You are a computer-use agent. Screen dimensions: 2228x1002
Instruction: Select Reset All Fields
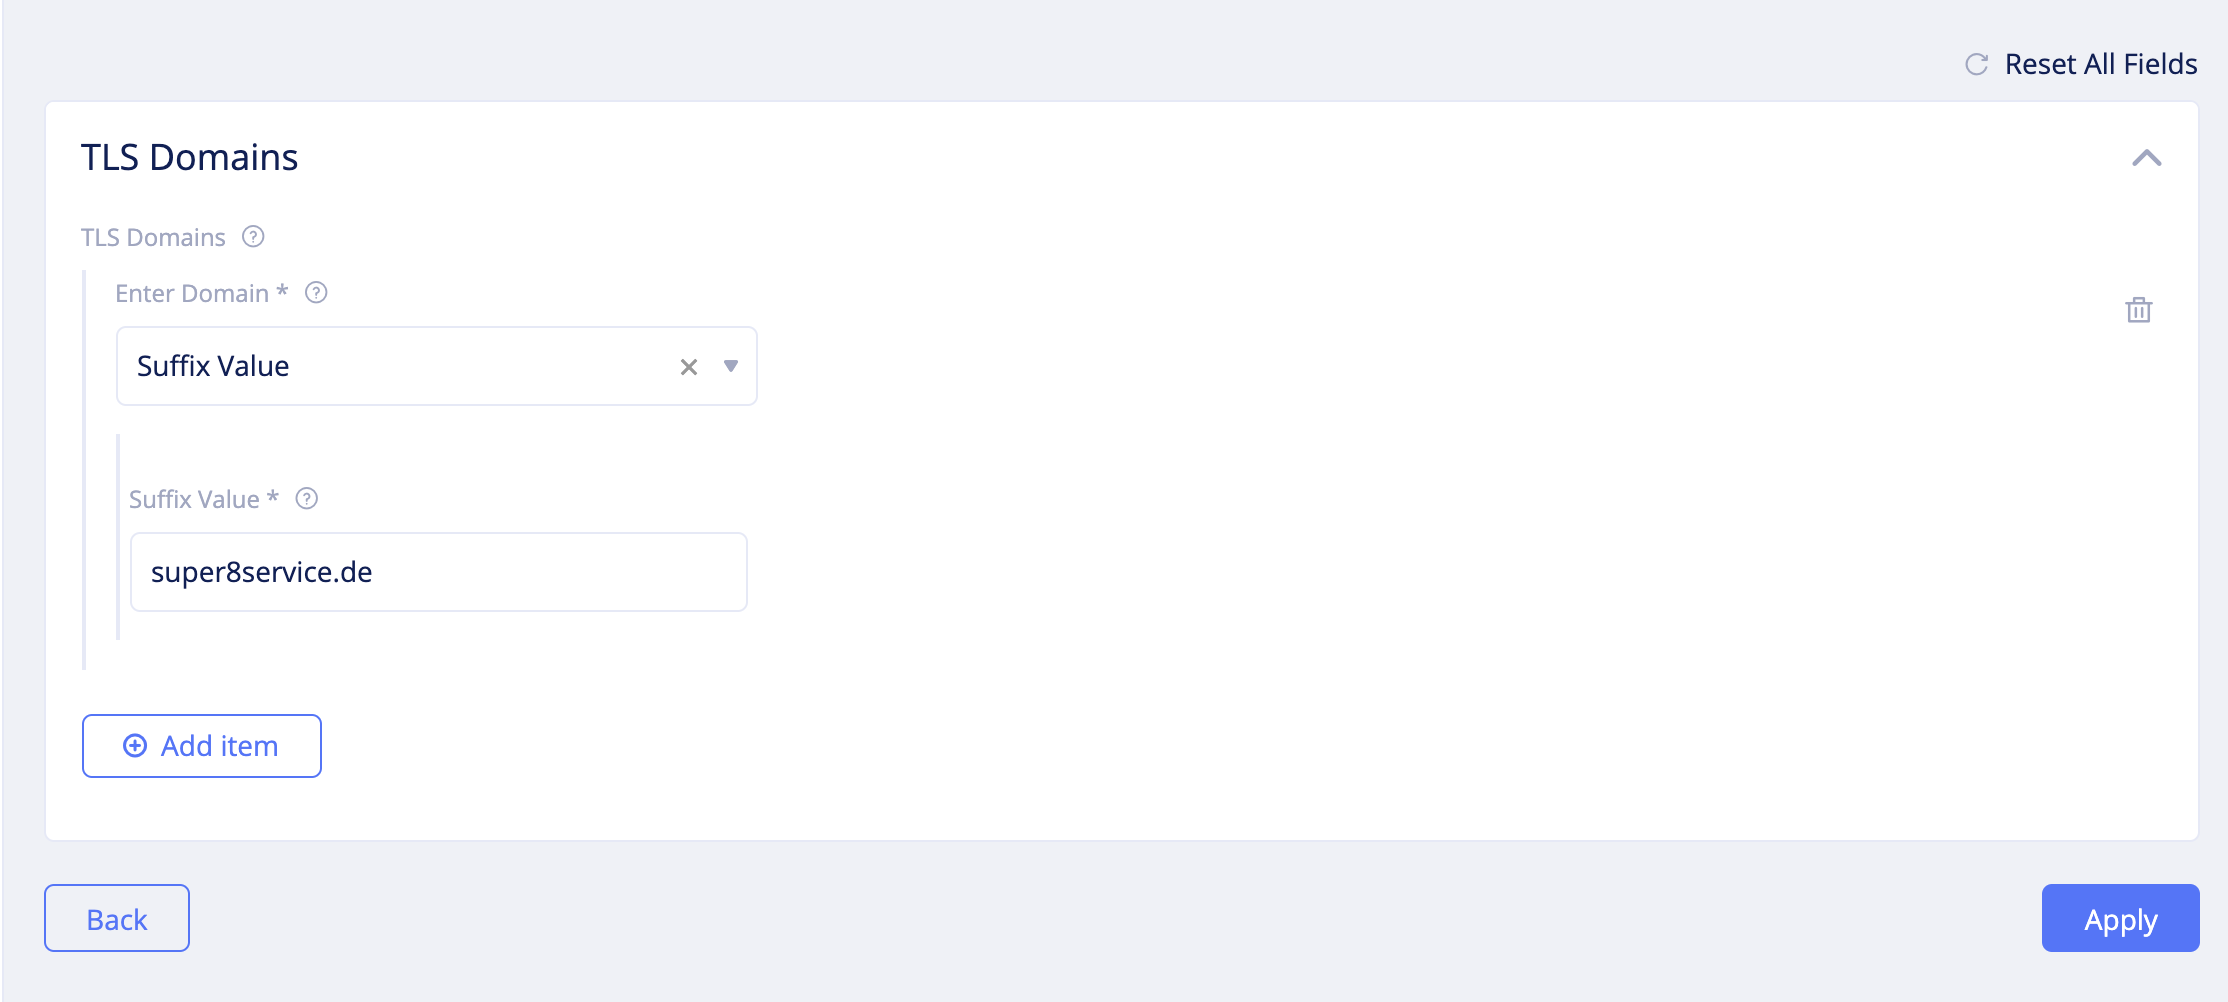pyautogui.click(x=2100, y=64)
